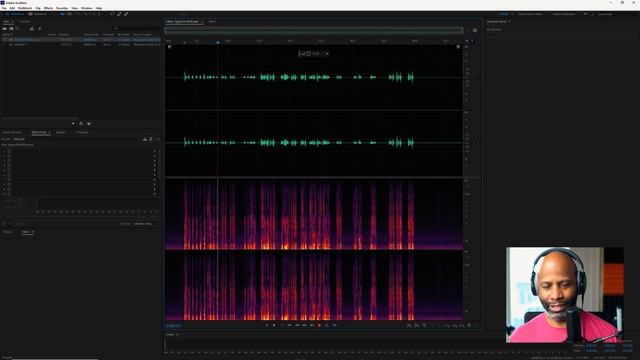Switch to the Media Browser tab

[x=12, y=132]
